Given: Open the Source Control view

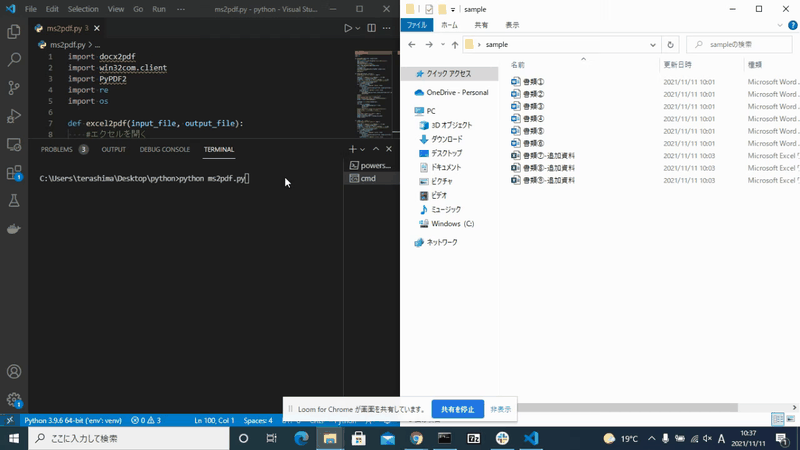Looking at the screenshot, I should [x=14, y=88].
